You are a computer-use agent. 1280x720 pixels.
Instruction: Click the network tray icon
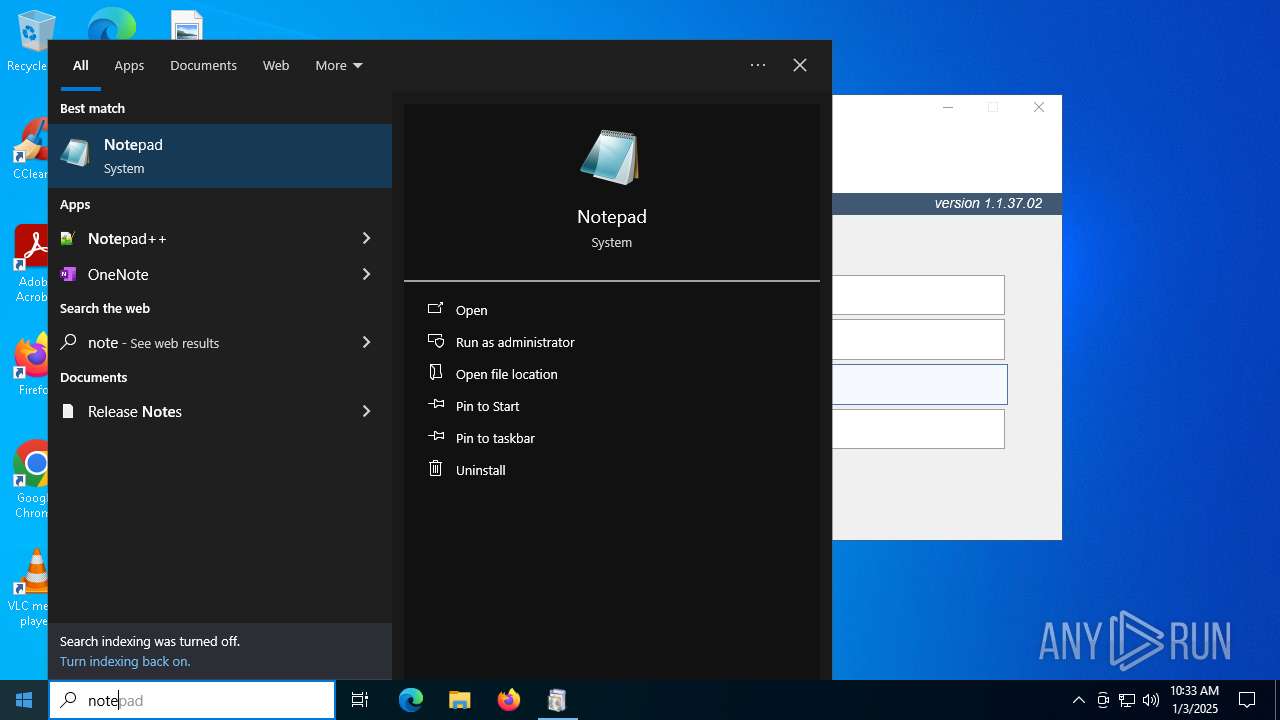pyautogui.click(x=1127, y=700)
